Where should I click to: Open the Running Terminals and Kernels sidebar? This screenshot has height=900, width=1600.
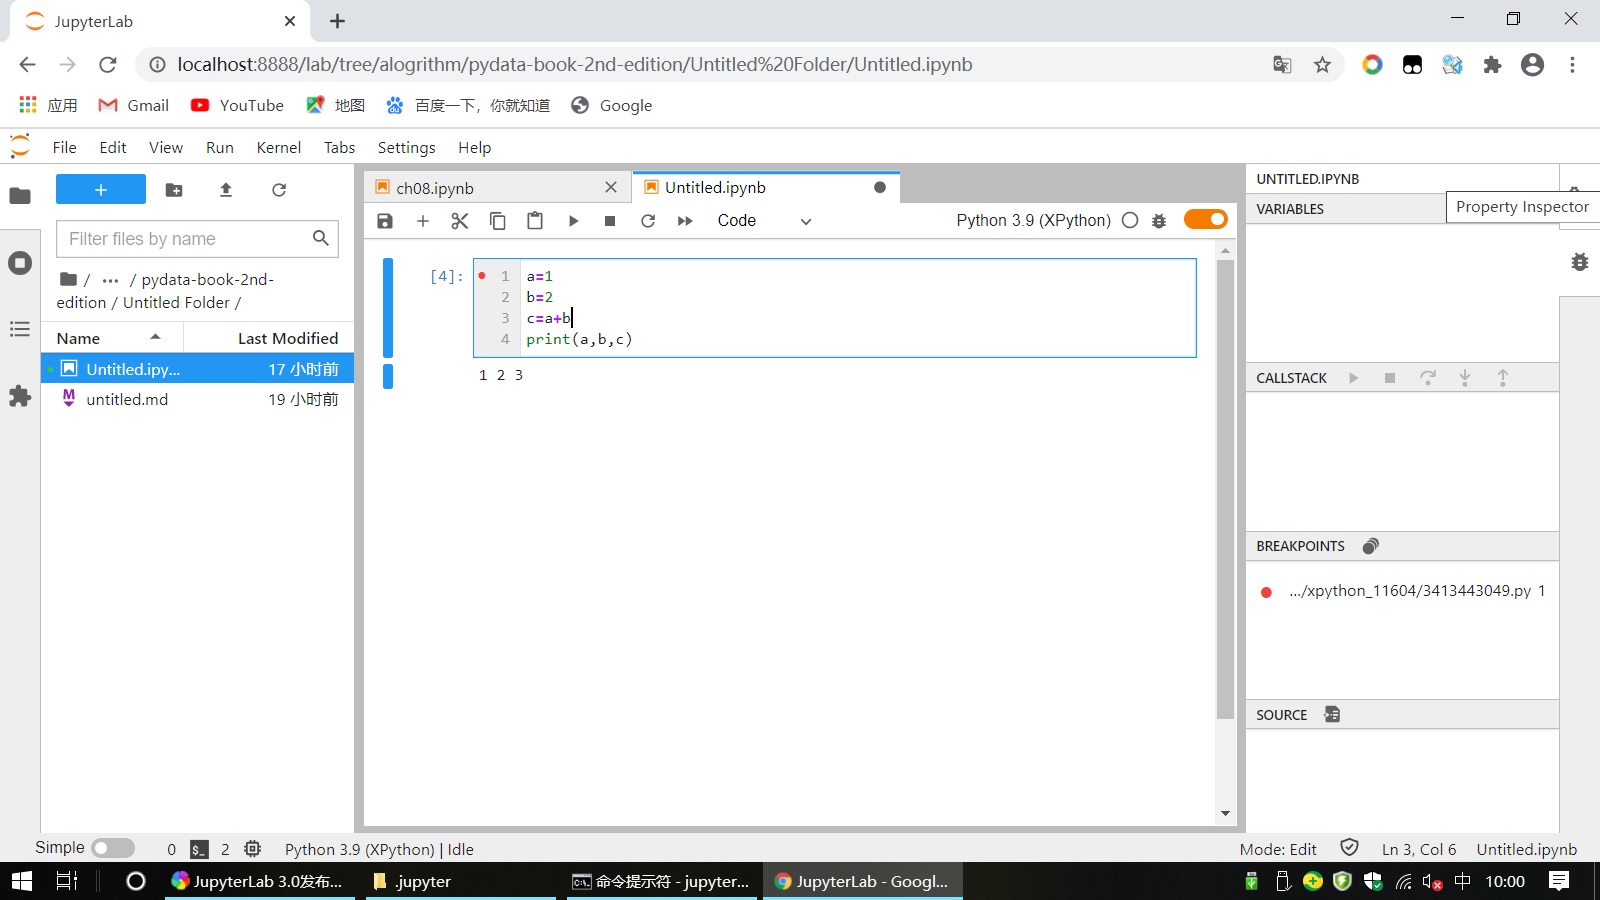point(20,263)
